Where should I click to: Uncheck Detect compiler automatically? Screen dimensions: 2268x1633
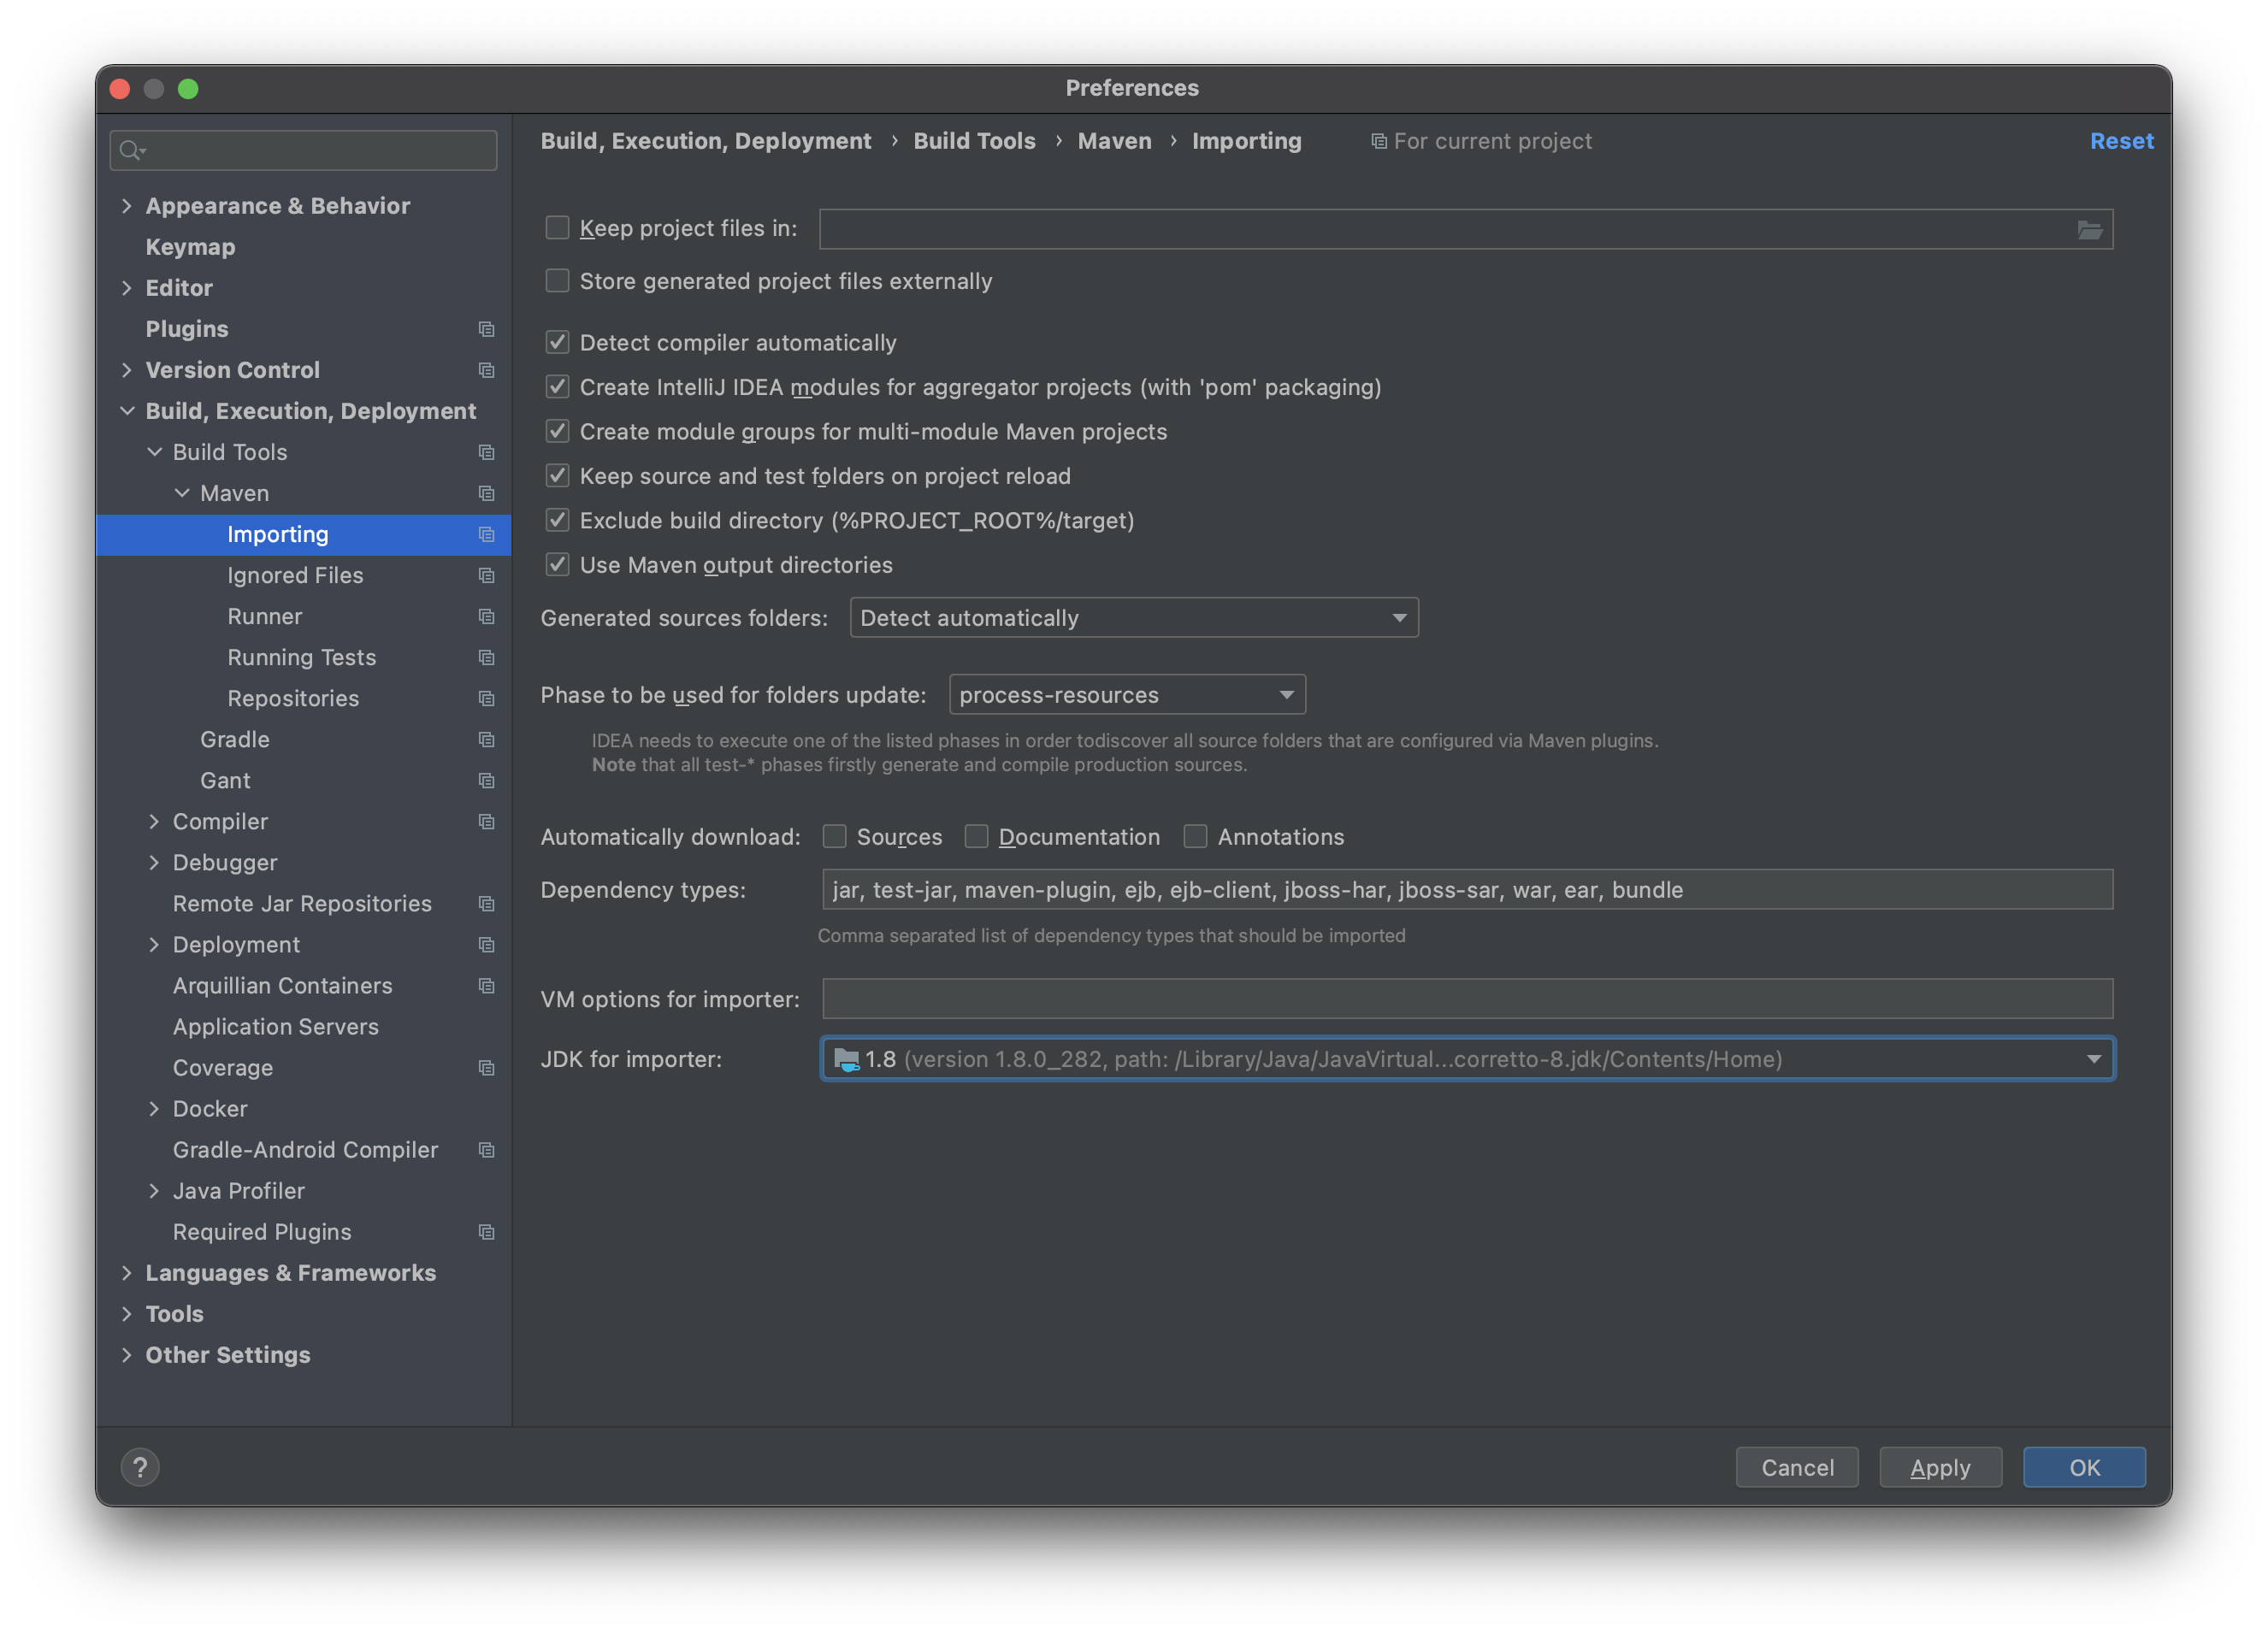(x=557, y=343)
